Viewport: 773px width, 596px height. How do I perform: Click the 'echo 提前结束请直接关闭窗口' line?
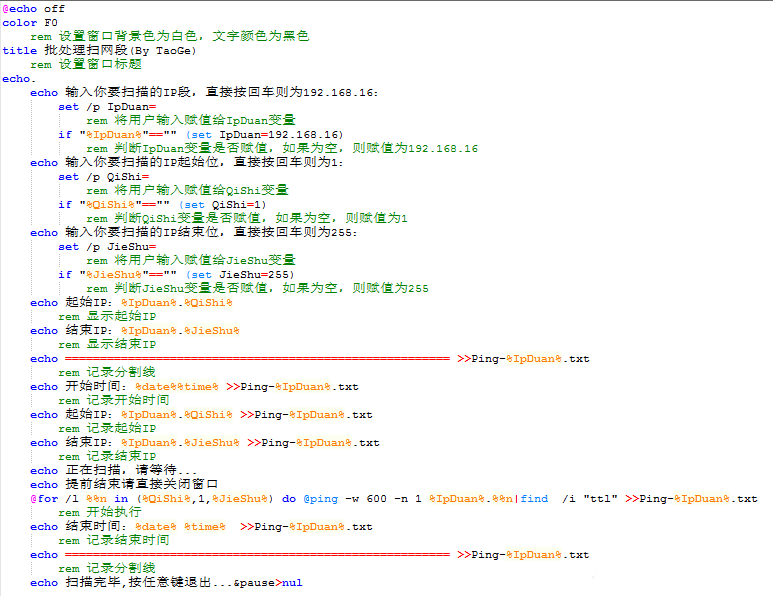[124, 484]
